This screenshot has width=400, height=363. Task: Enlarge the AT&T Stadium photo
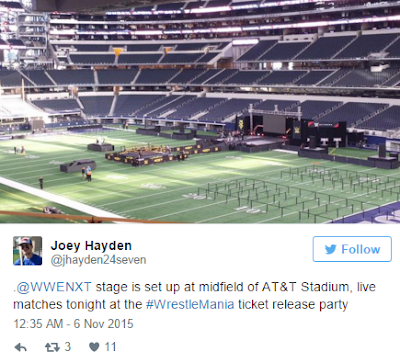(x=200, y=111)
